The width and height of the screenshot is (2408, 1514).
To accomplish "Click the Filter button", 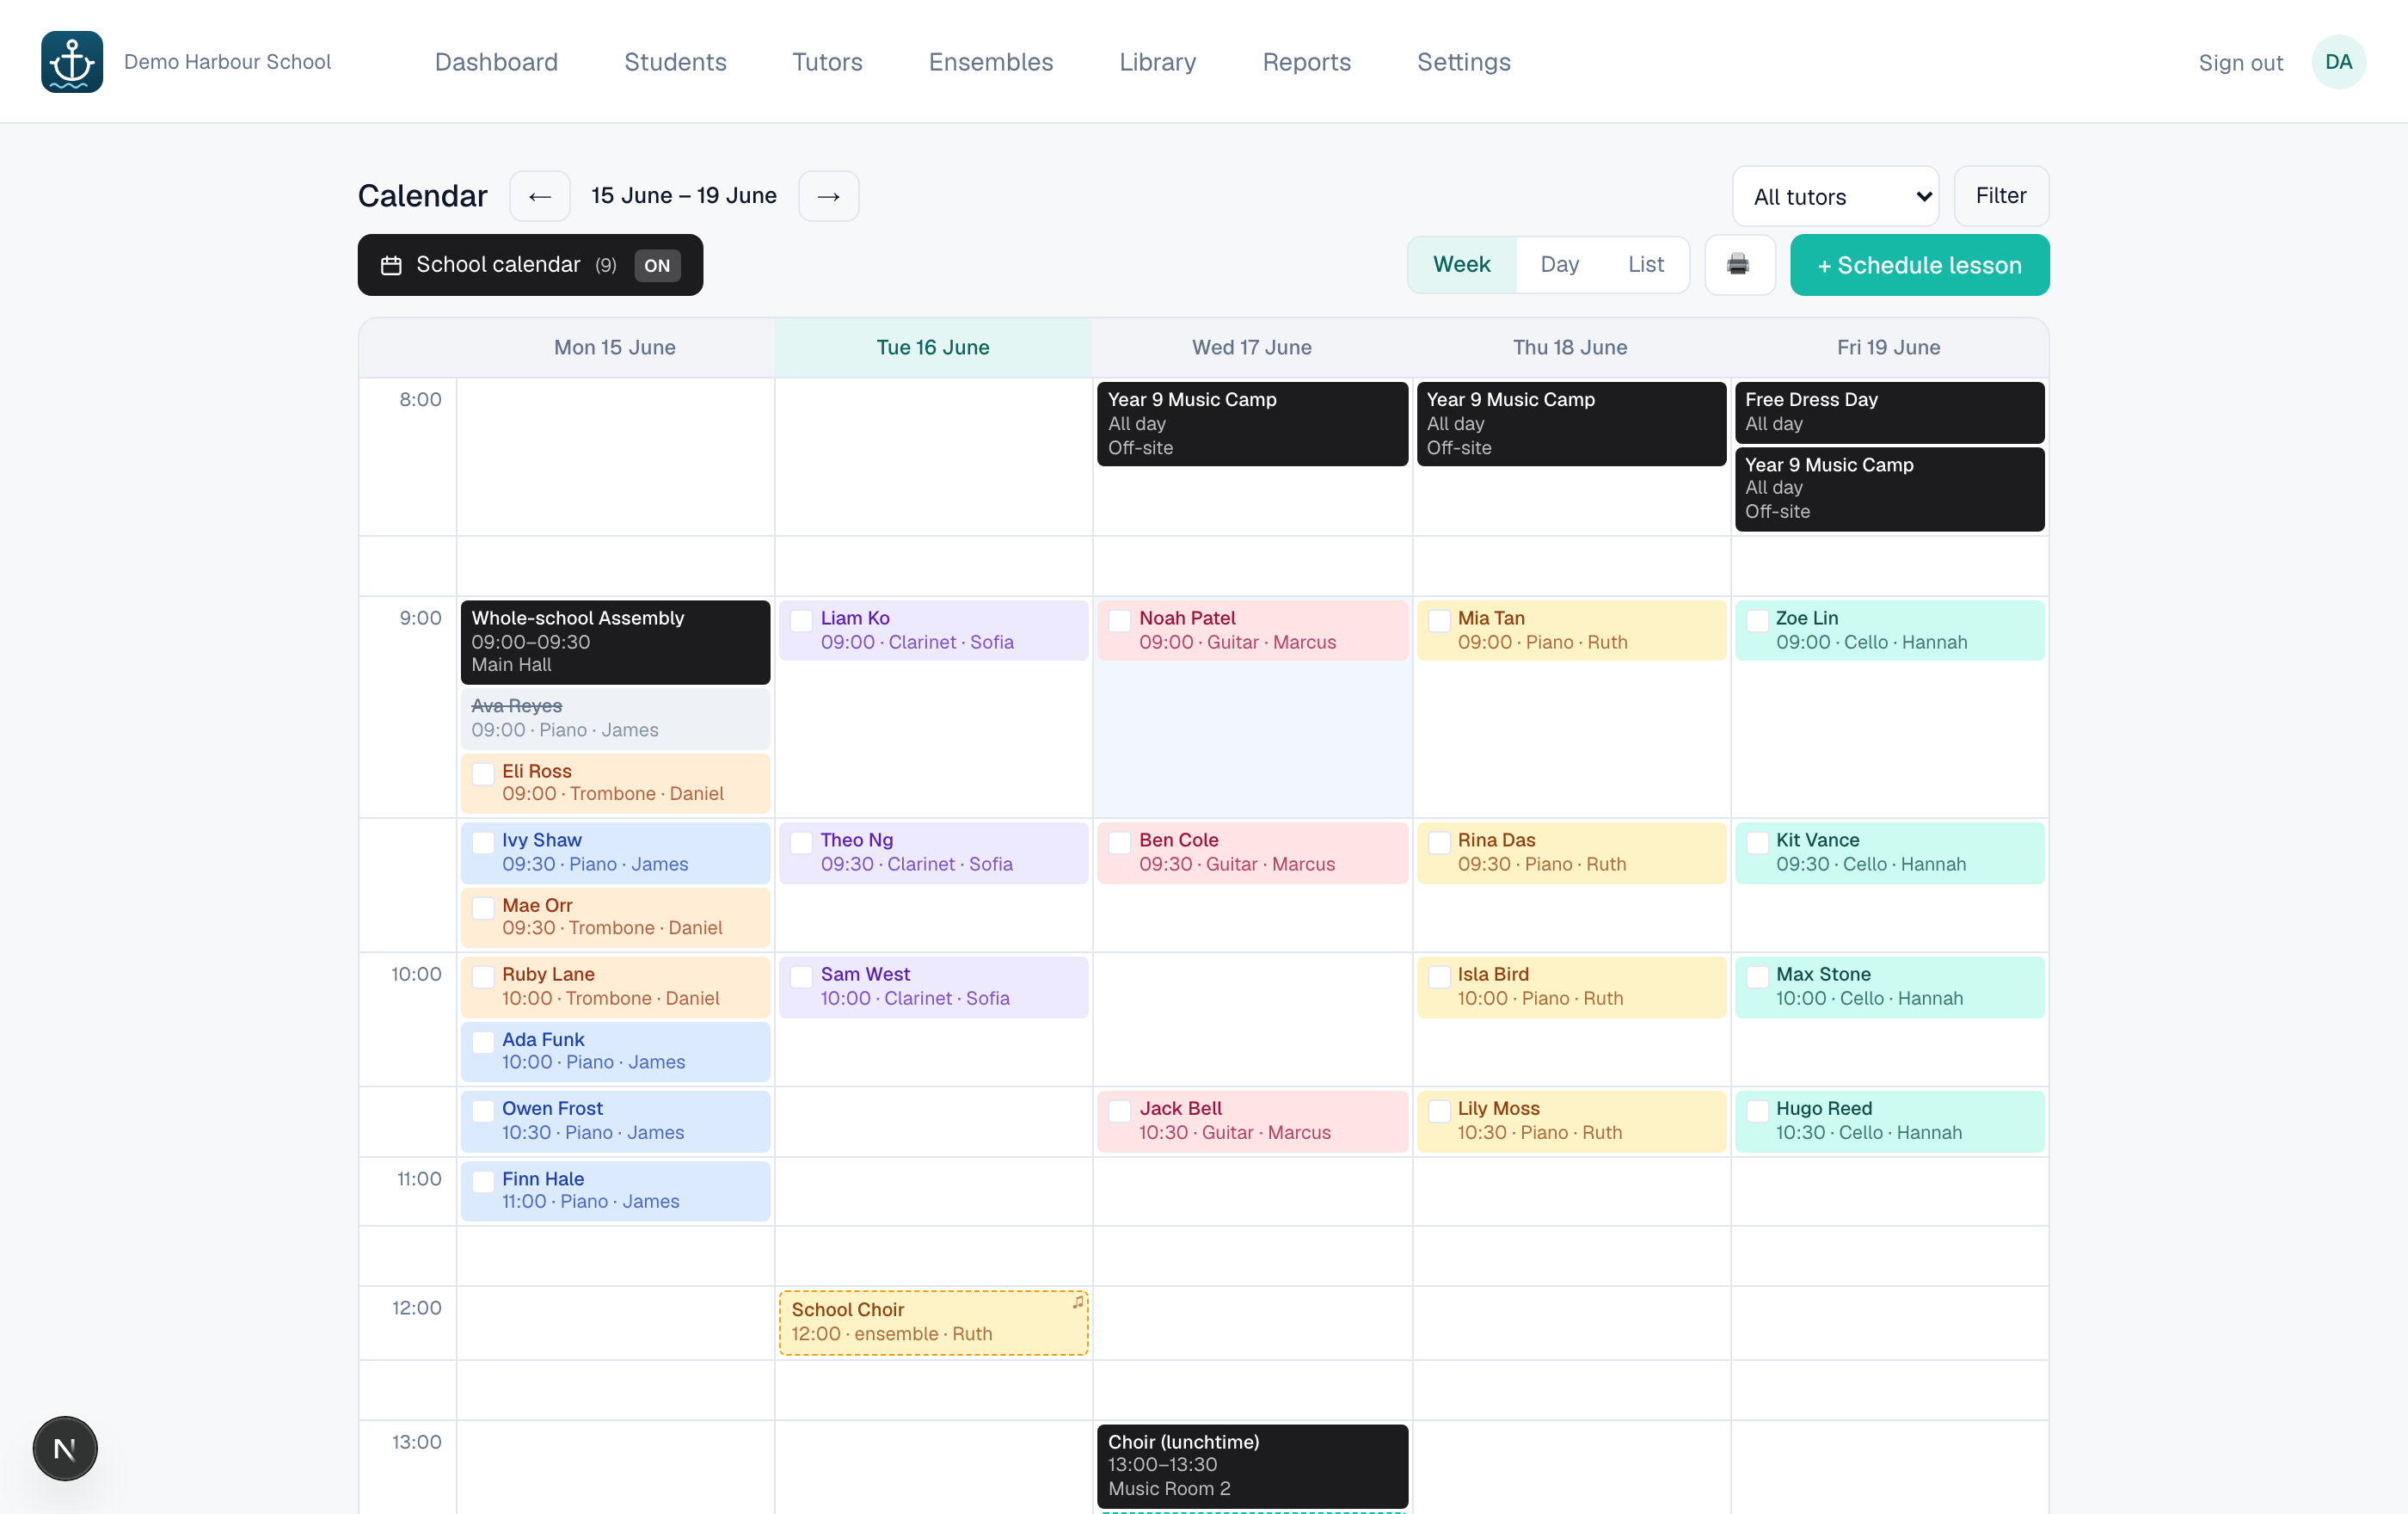I will (x=2001, y=196).
